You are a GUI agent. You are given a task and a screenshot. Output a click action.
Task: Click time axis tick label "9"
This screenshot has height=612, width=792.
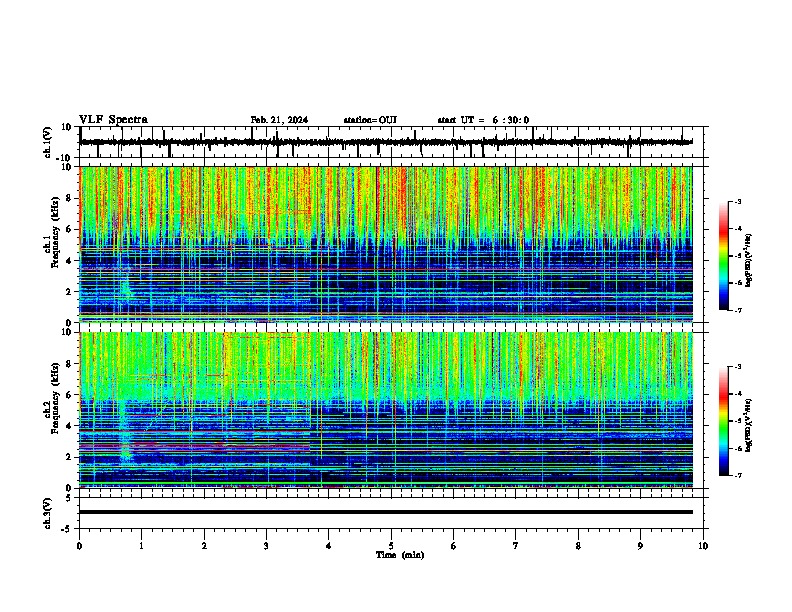point(640,545)
